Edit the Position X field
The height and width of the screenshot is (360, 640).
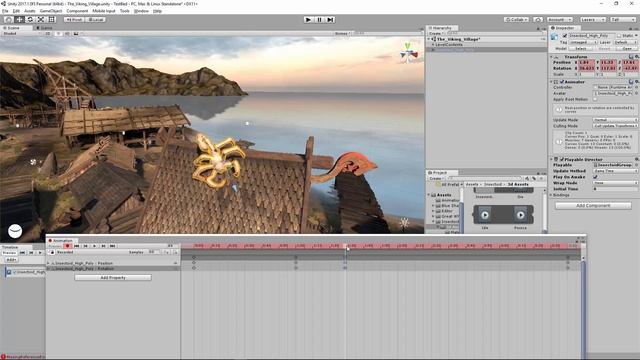coord(586,62)
